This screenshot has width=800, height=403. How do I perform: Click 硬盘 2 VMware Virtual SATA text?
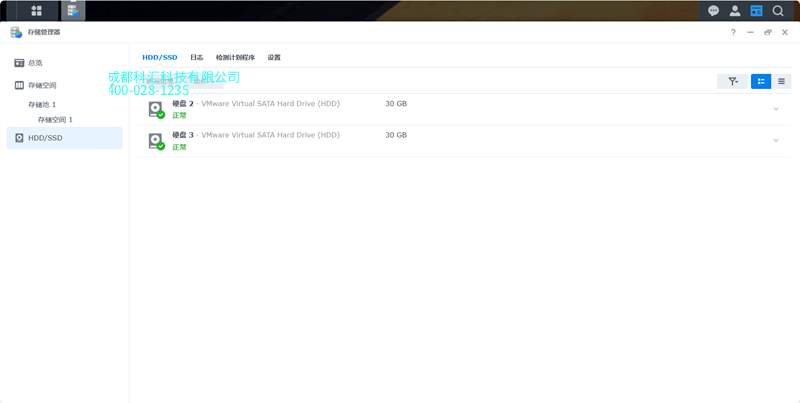click(256, 104)
